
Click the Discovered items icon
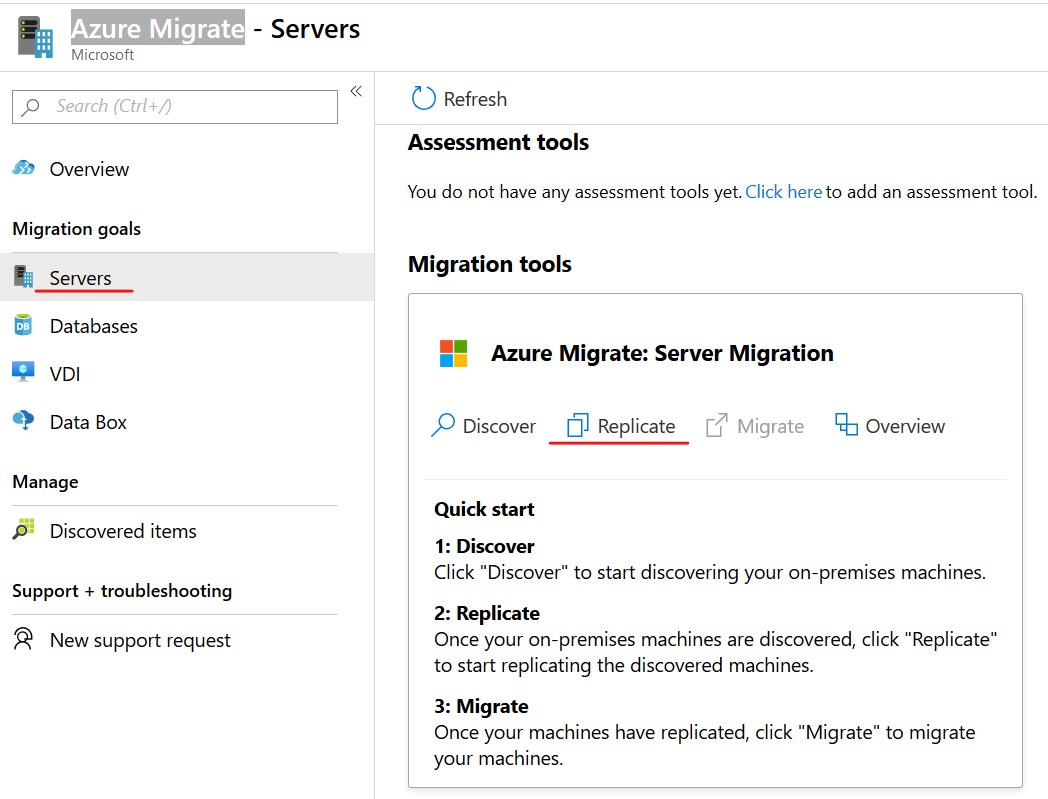[23, 530]
